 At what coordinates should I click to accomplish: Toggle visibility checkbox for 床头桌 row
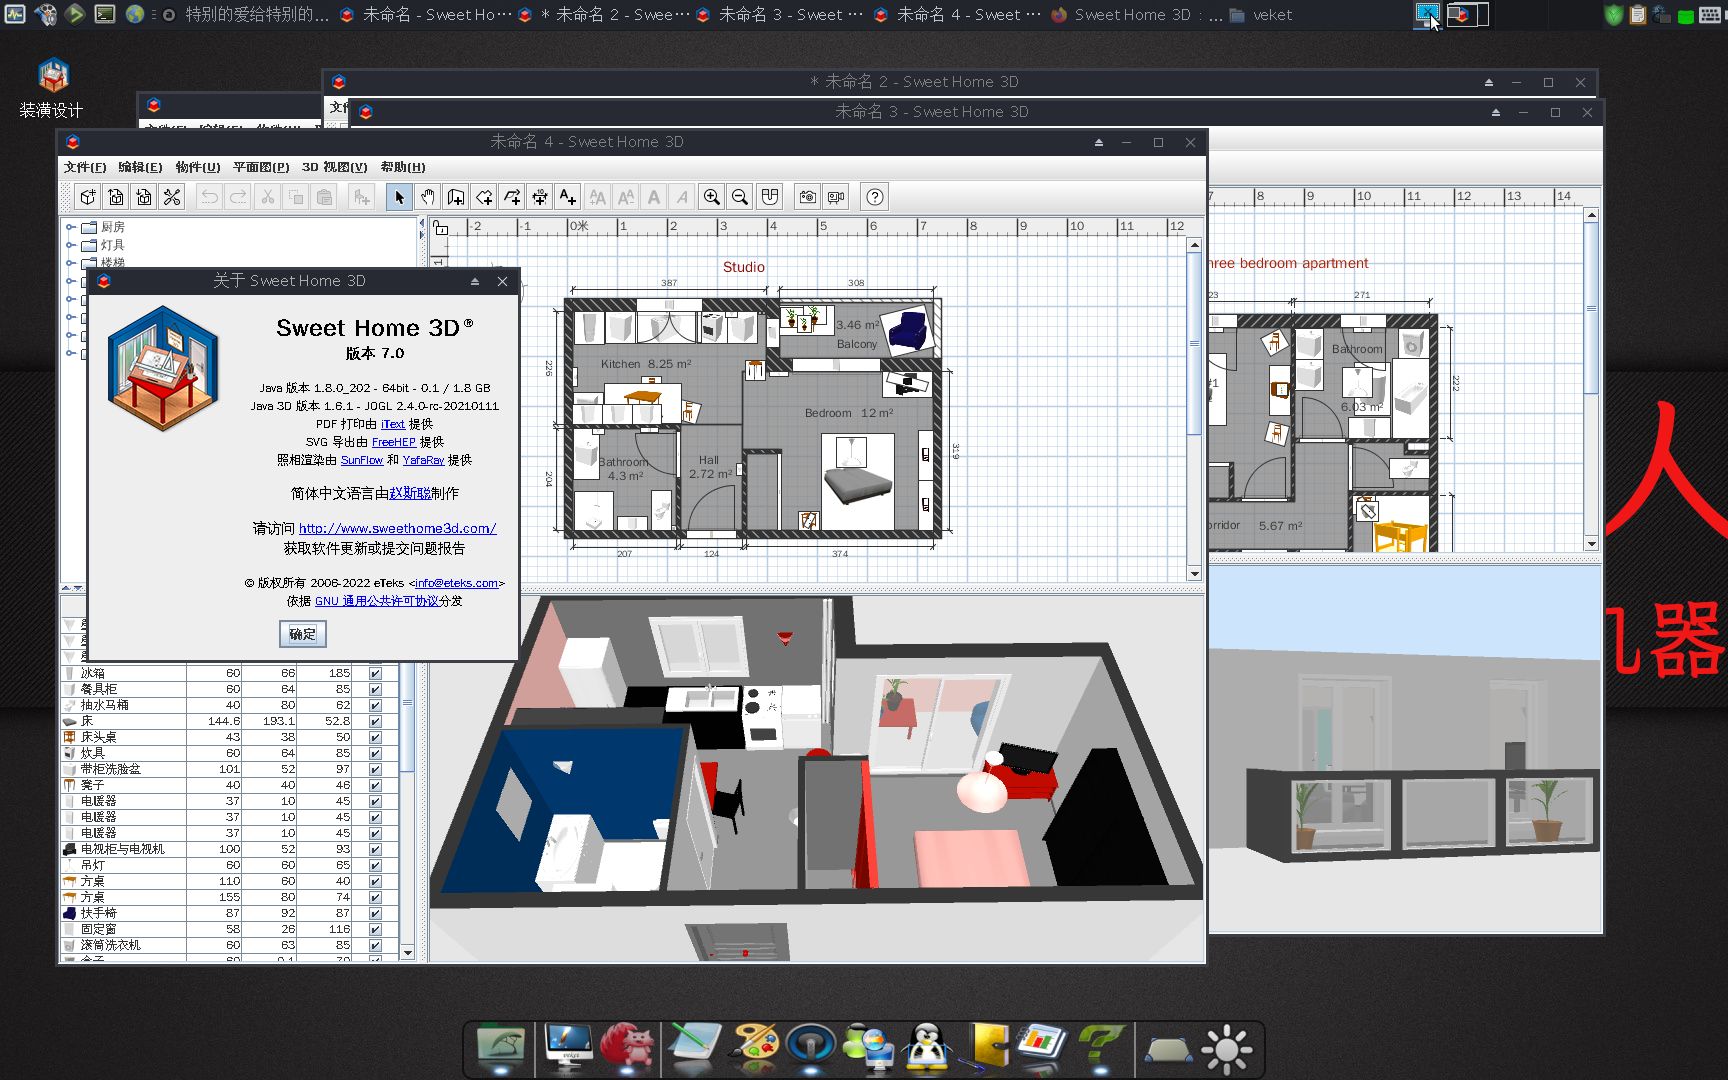click(375, 737)
